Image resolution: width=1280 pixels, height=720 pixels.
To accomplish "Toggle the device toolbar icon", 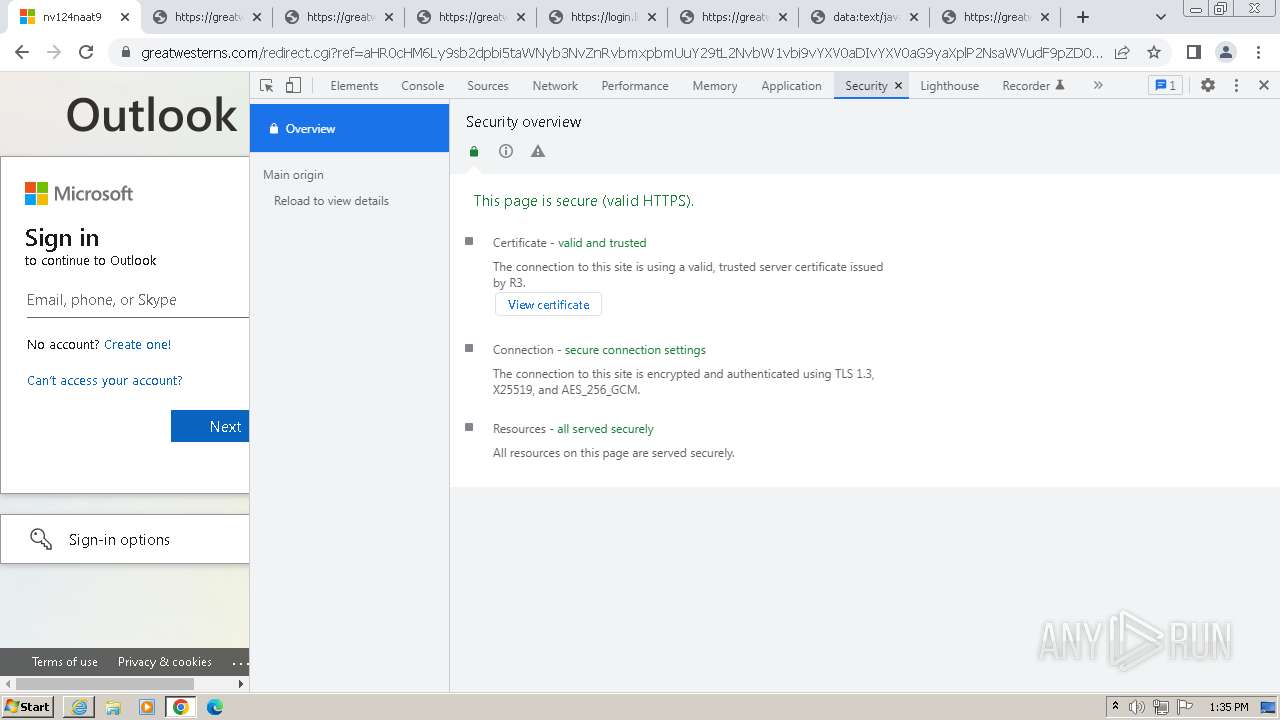I will [293, 86].
